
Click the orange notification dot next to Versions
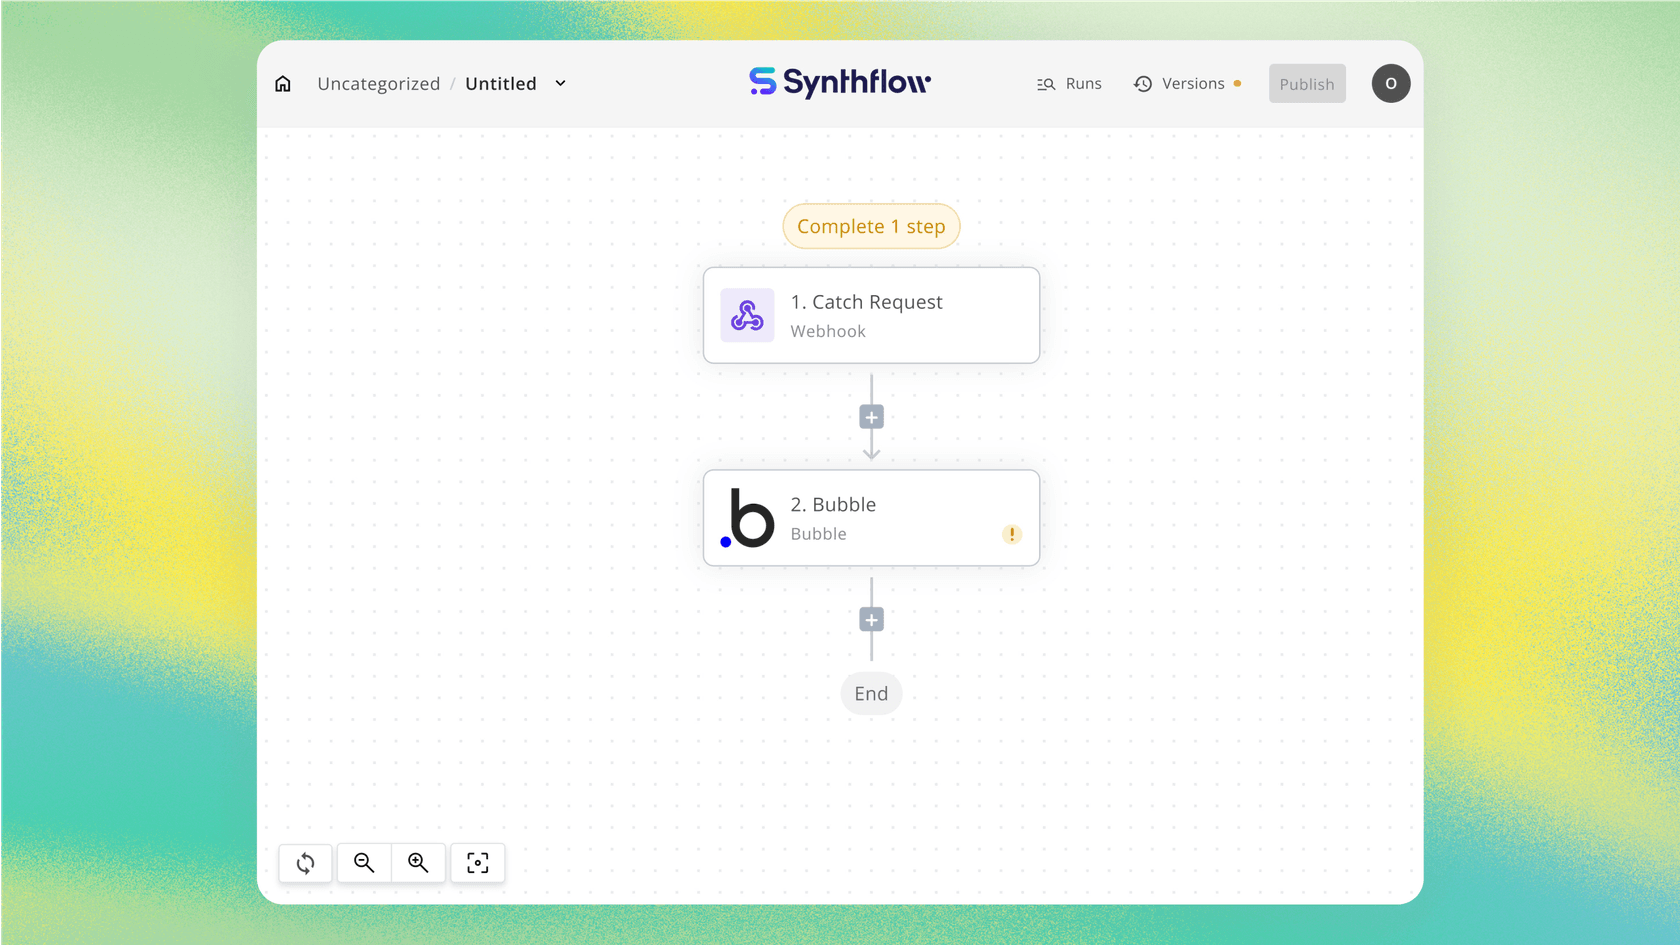(x=1238, y=84)
